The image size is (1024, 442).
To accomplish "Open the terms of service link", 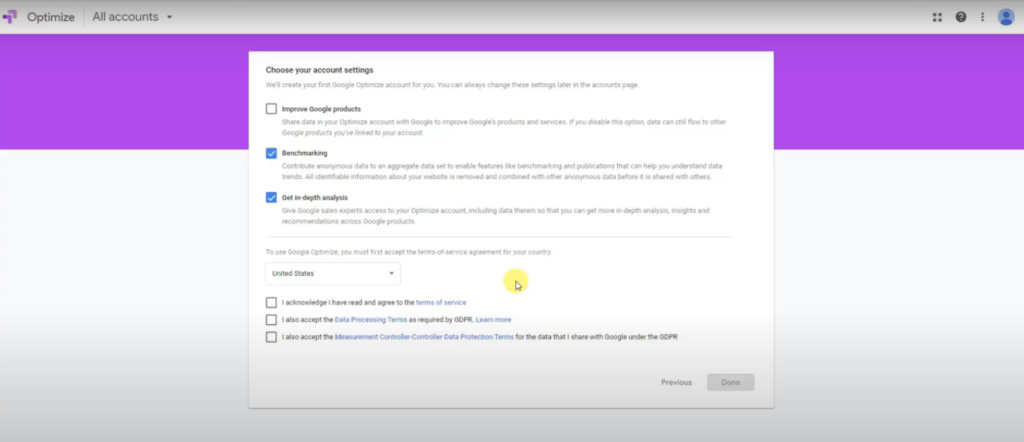I will (x=441, y=302).
